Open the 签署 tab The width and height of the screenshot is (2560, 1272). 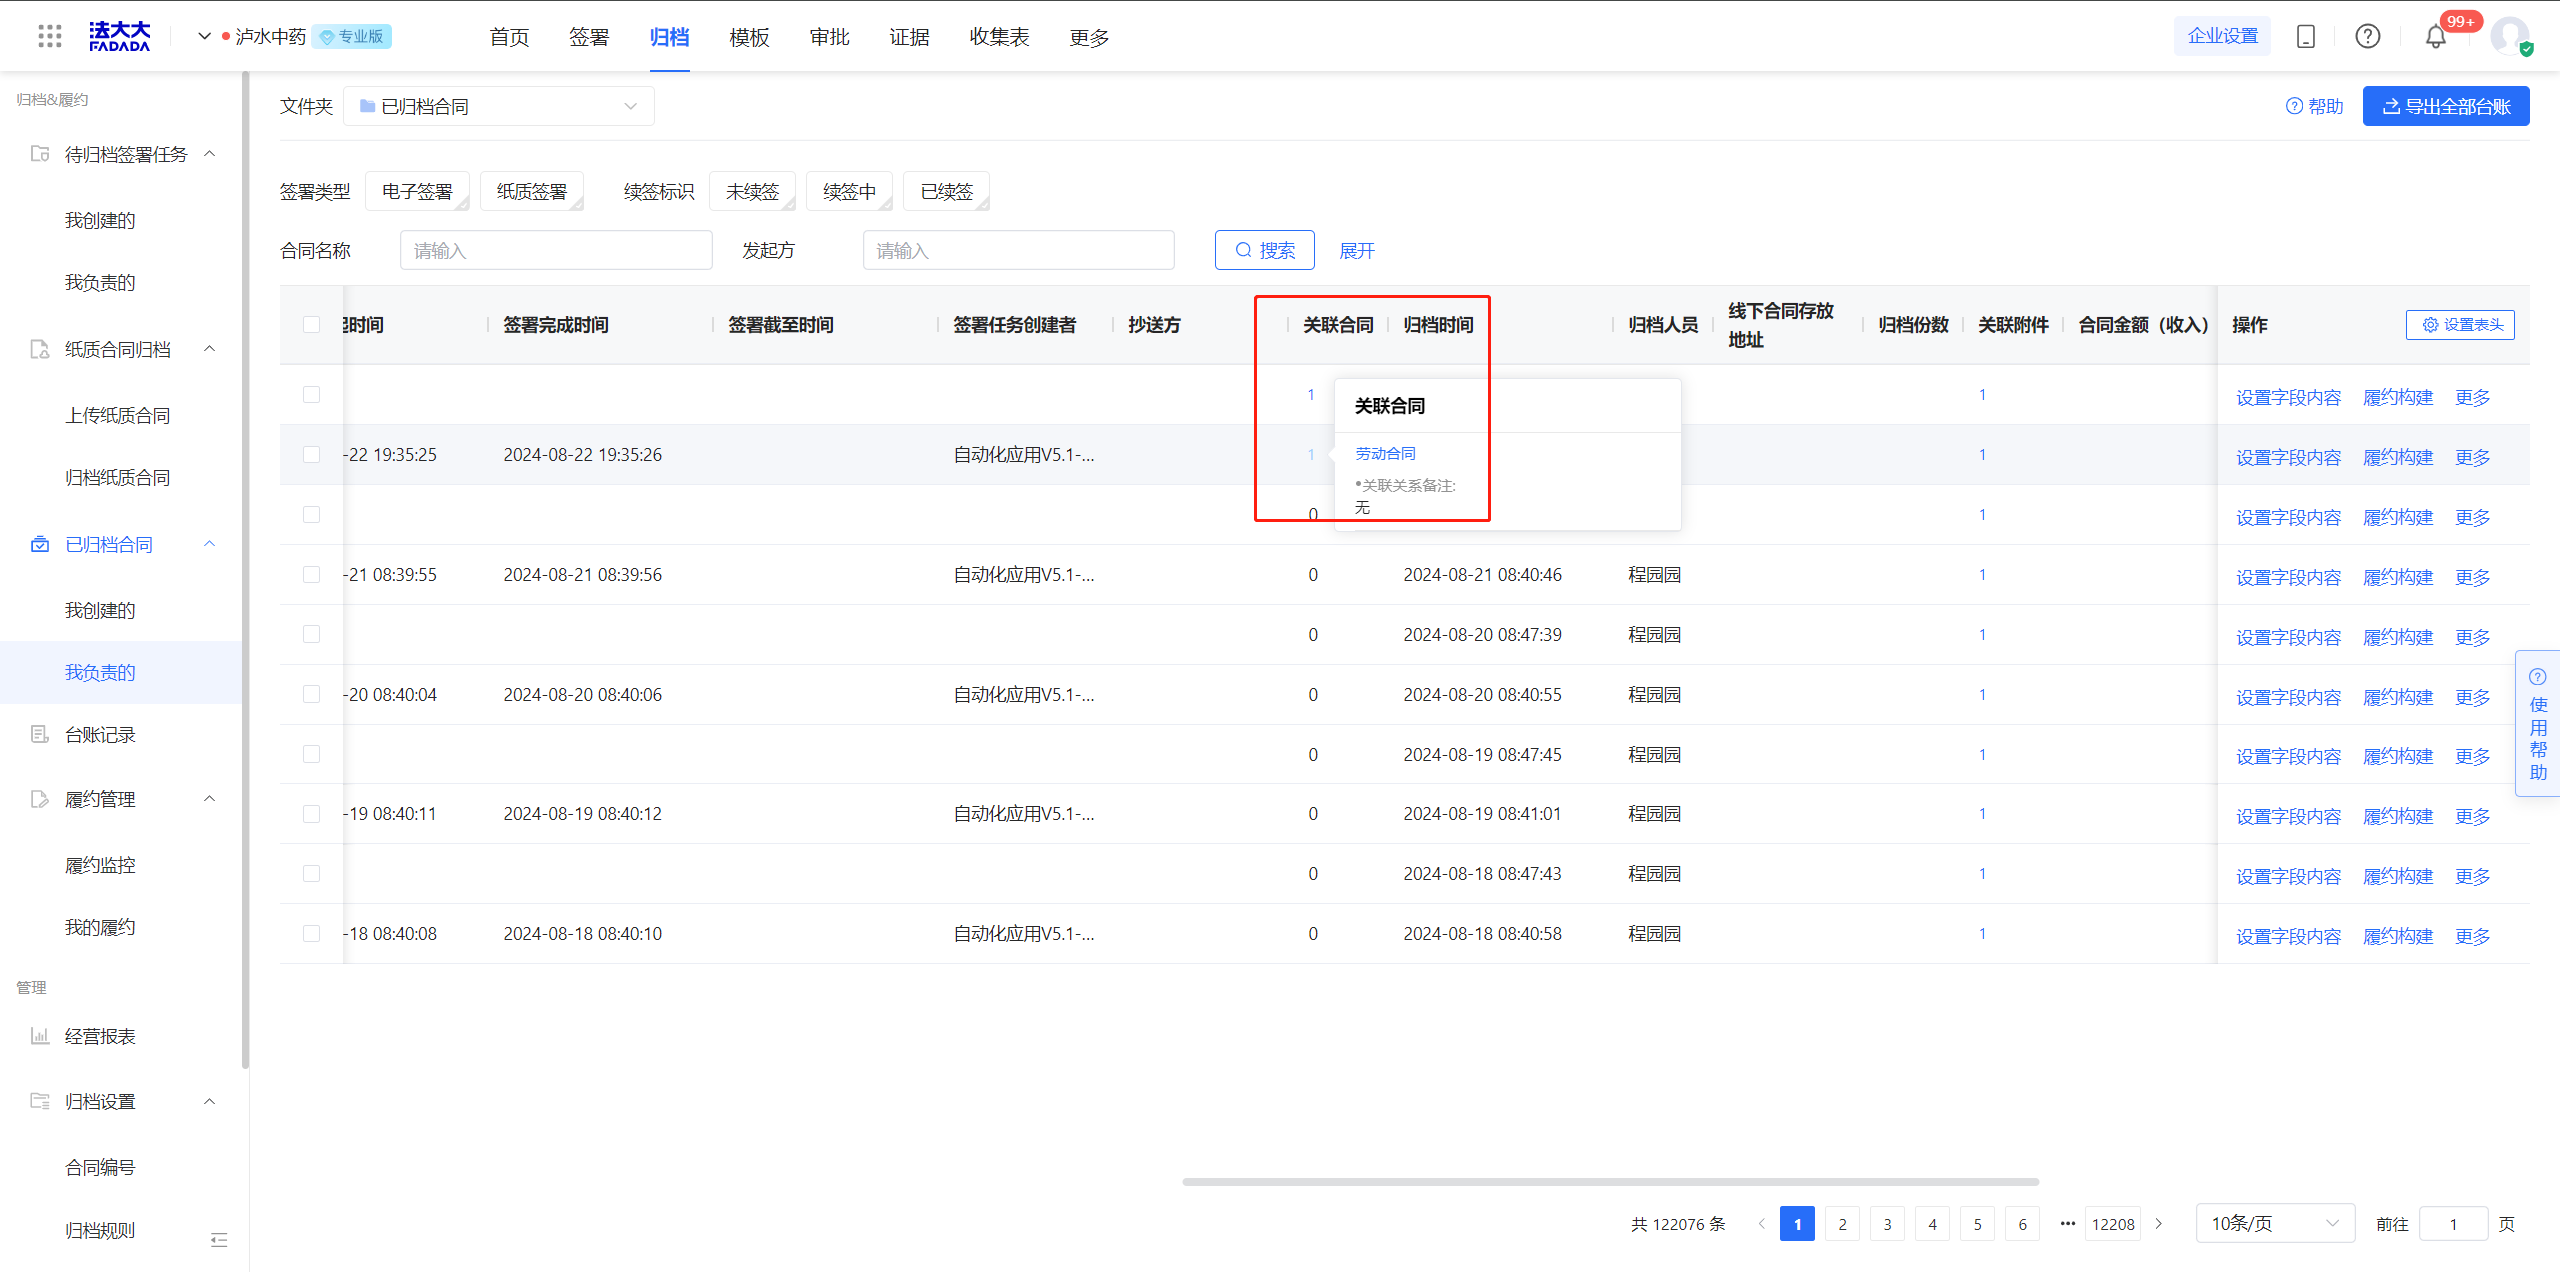pyautogui.click(x=589, y=37)
